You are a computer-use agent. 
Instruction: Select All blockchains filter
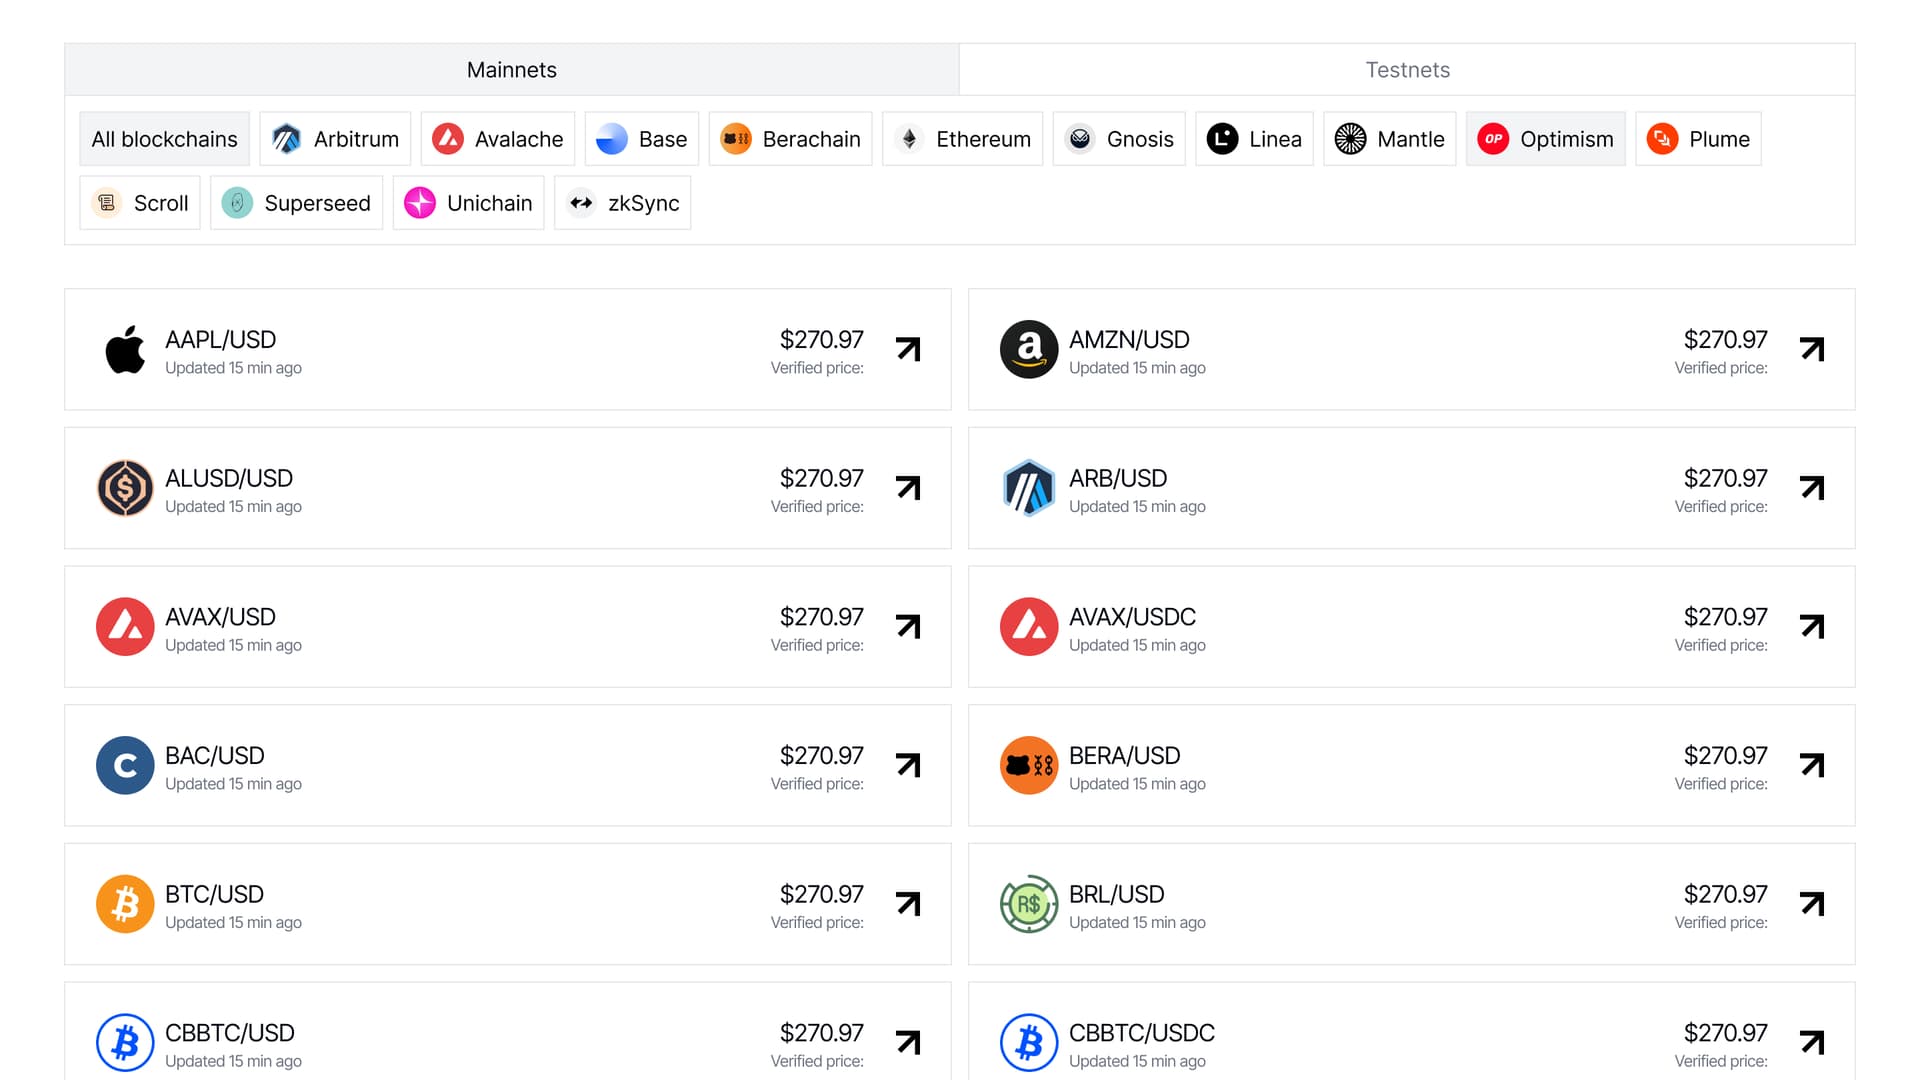[x=165, y=139]
